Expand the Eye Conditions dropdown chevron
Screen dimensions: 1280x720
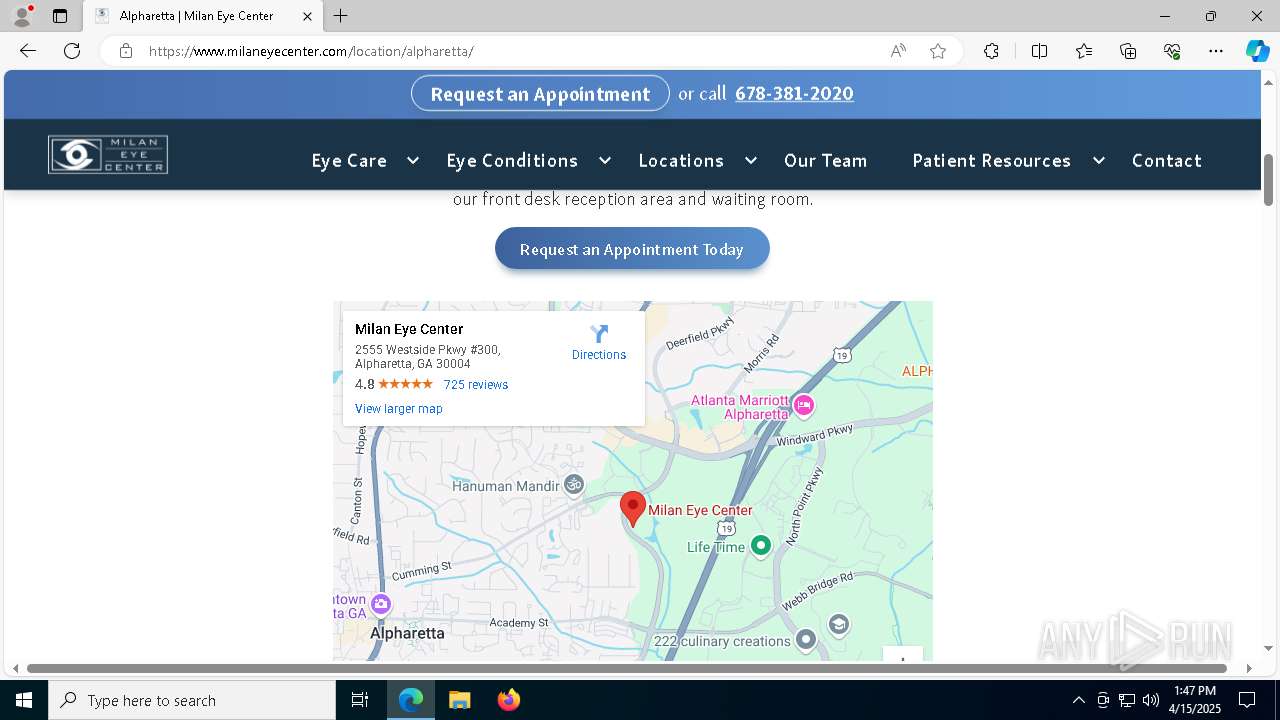click(604, 160)
